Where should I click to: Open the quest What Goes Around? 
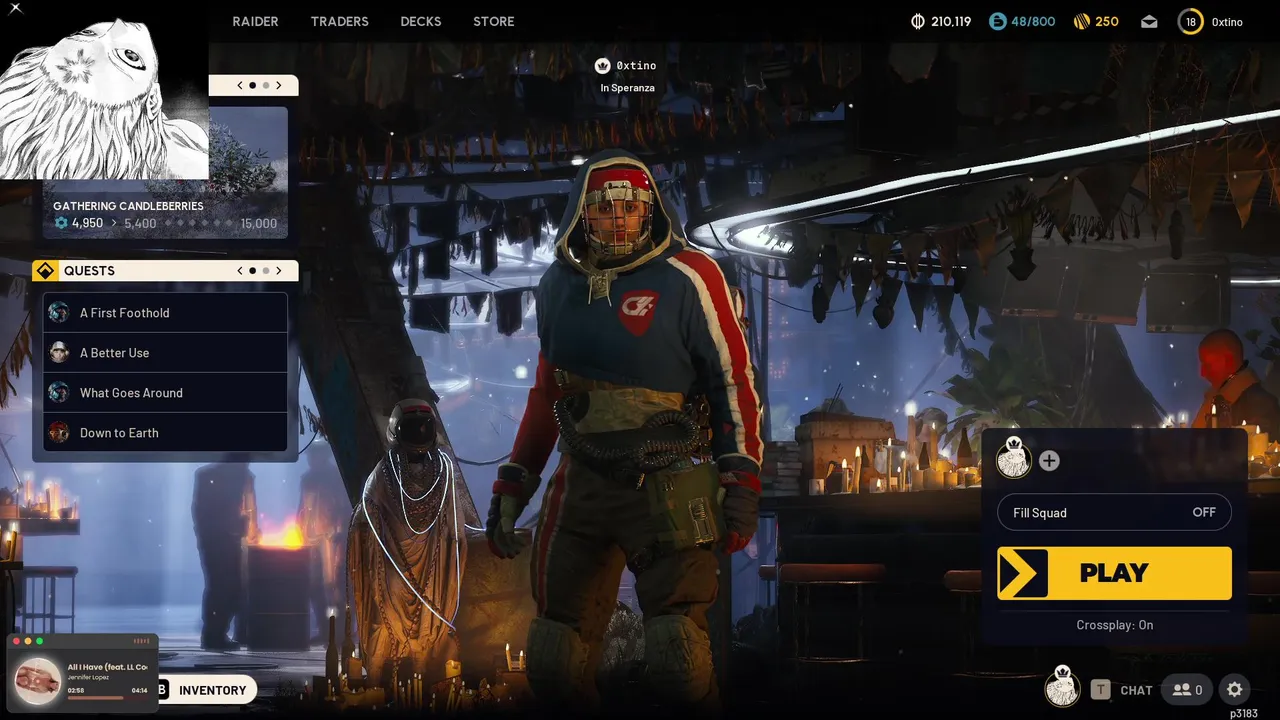point(166,393)
